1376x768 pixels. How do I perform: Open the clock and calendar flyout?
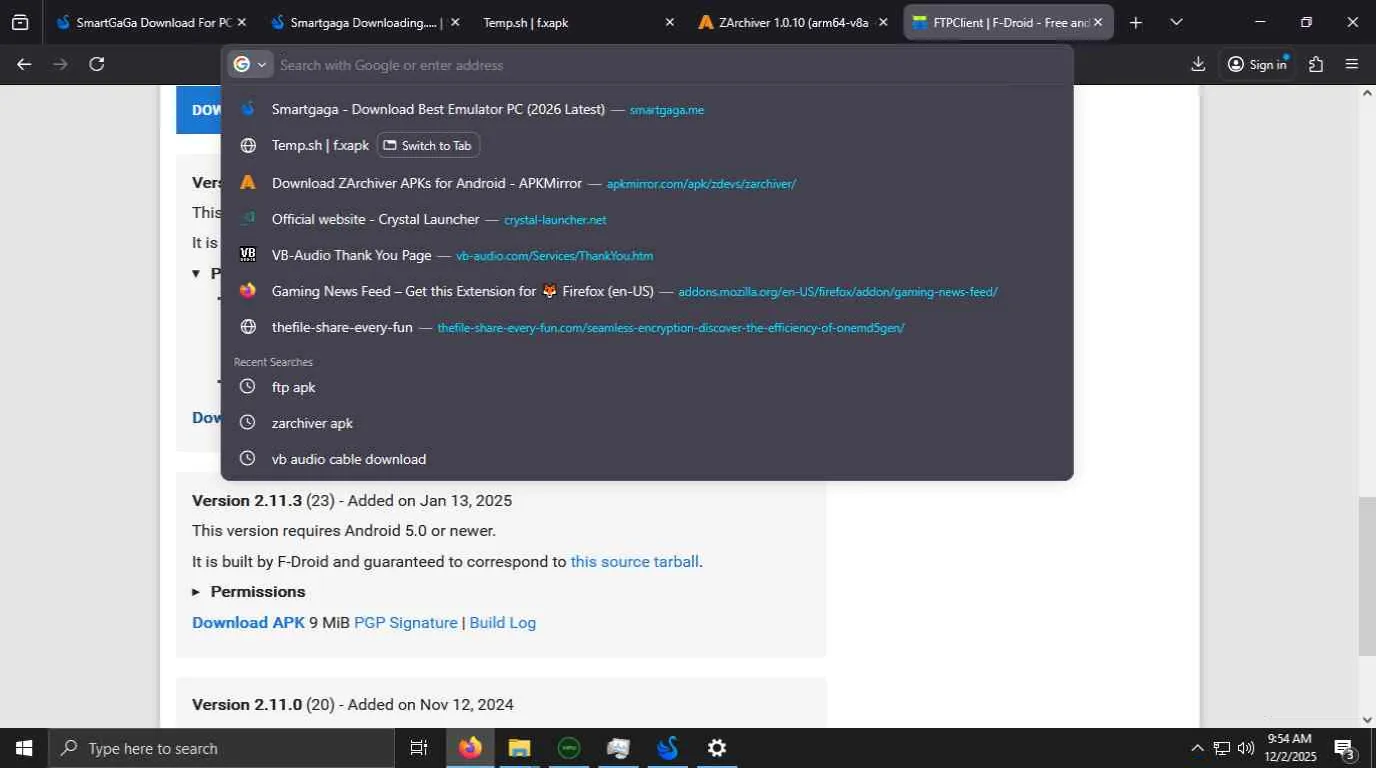click(1289, 748)
